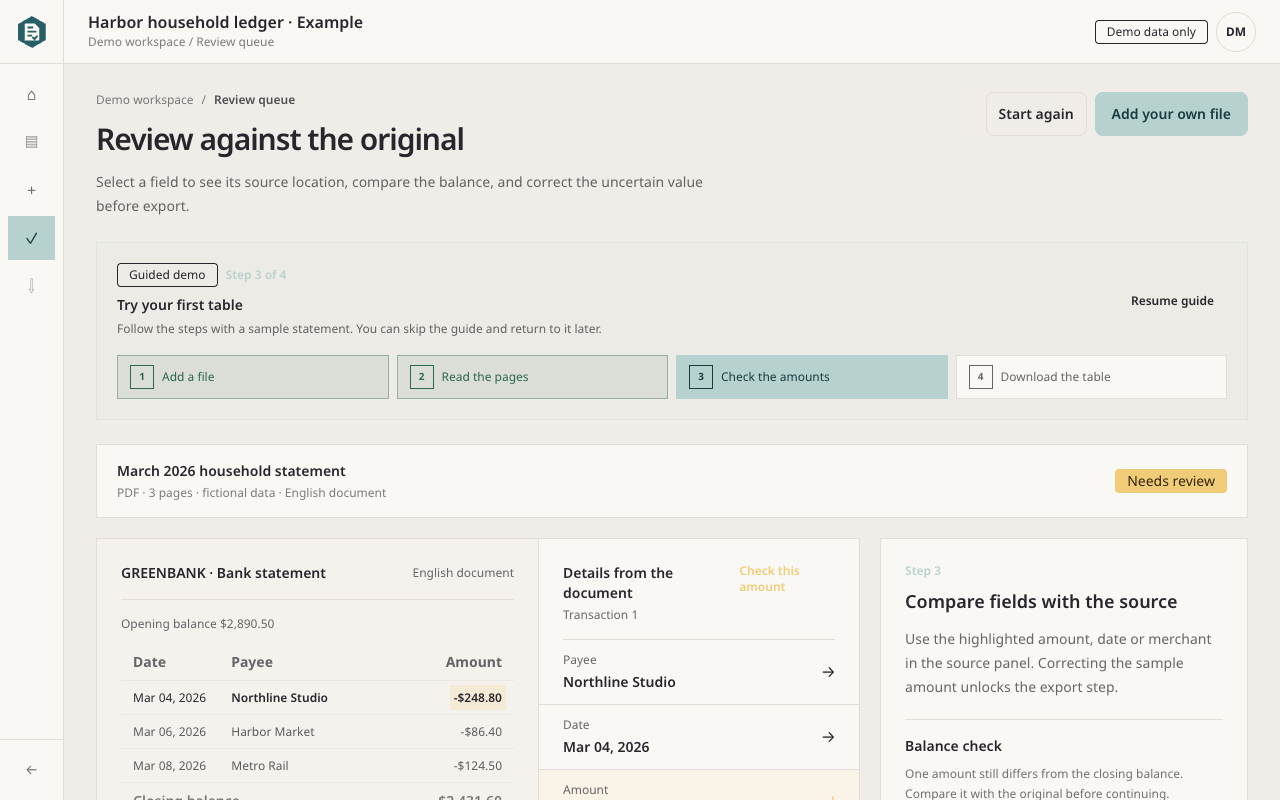Open the Home sidebar icon

[32, 95]
